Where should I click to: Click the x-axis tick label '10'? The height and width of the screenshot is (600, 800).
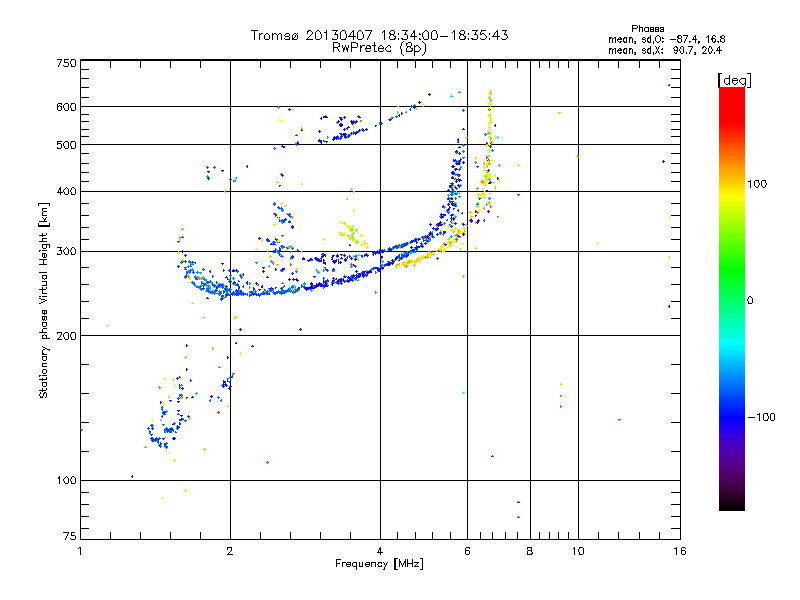[578, 551]
